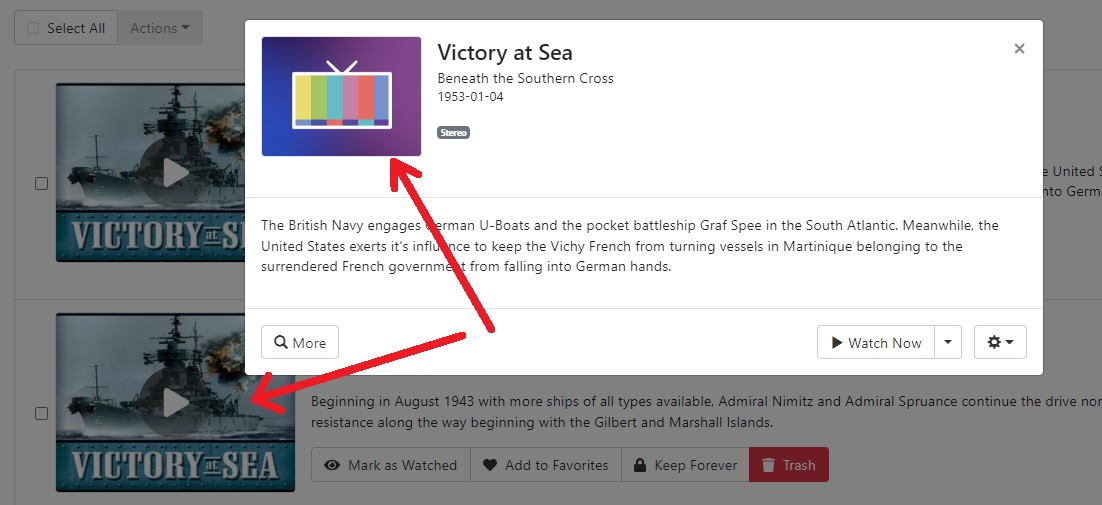Open the gear settings dropdown
This screenshot has height=505, width=1102.
[1000, 343]
